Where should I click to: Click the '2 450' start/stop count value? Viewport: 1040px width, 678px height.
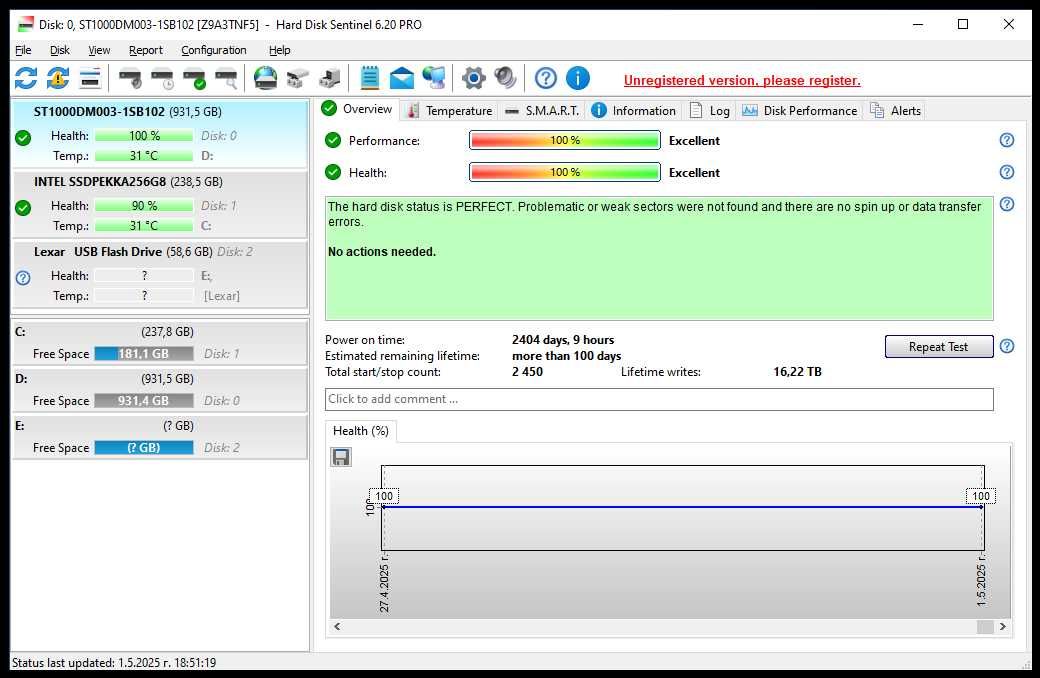point(527,372)
